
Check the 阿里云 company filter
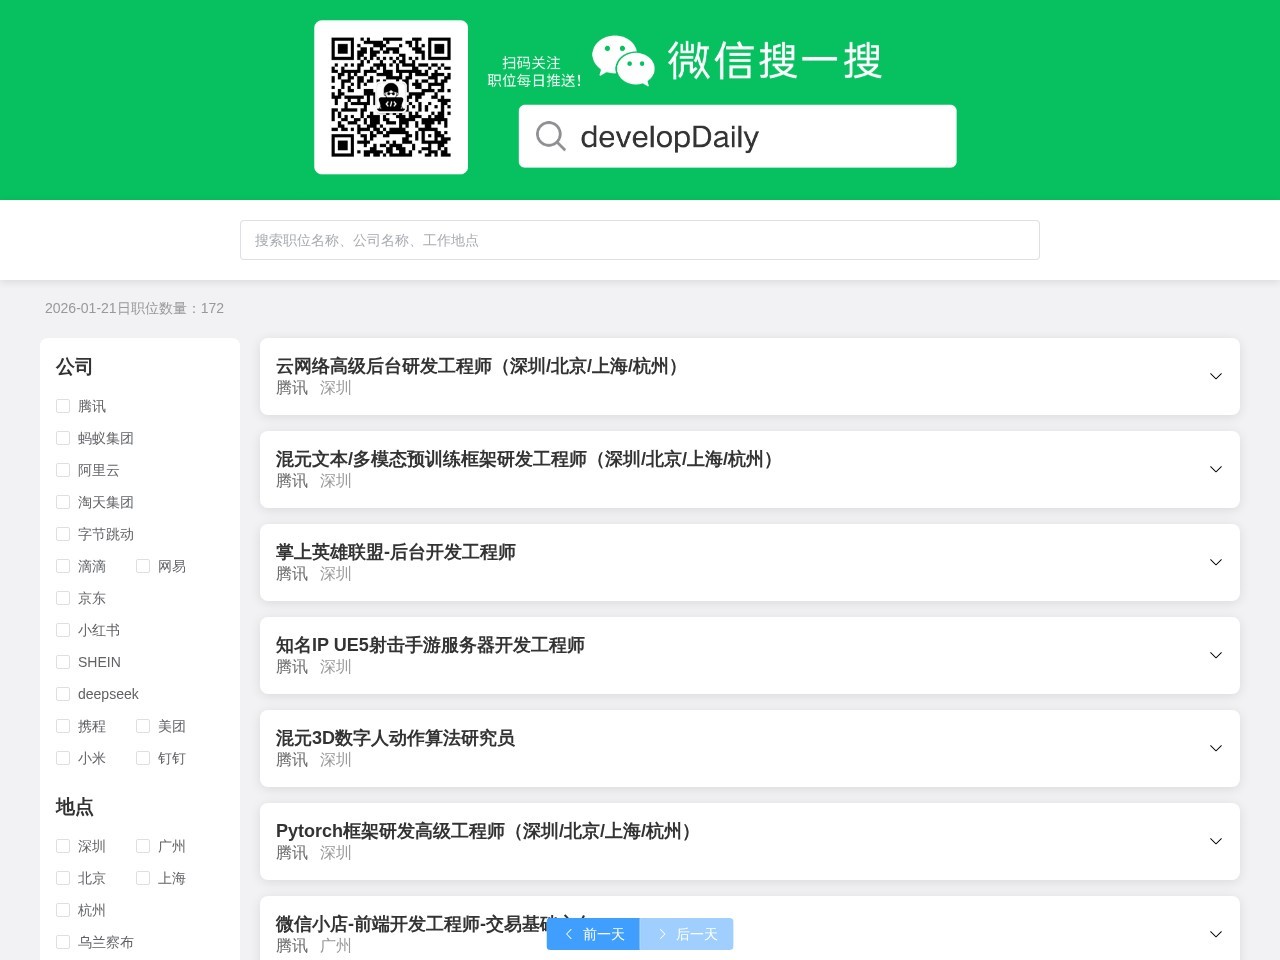63,470
